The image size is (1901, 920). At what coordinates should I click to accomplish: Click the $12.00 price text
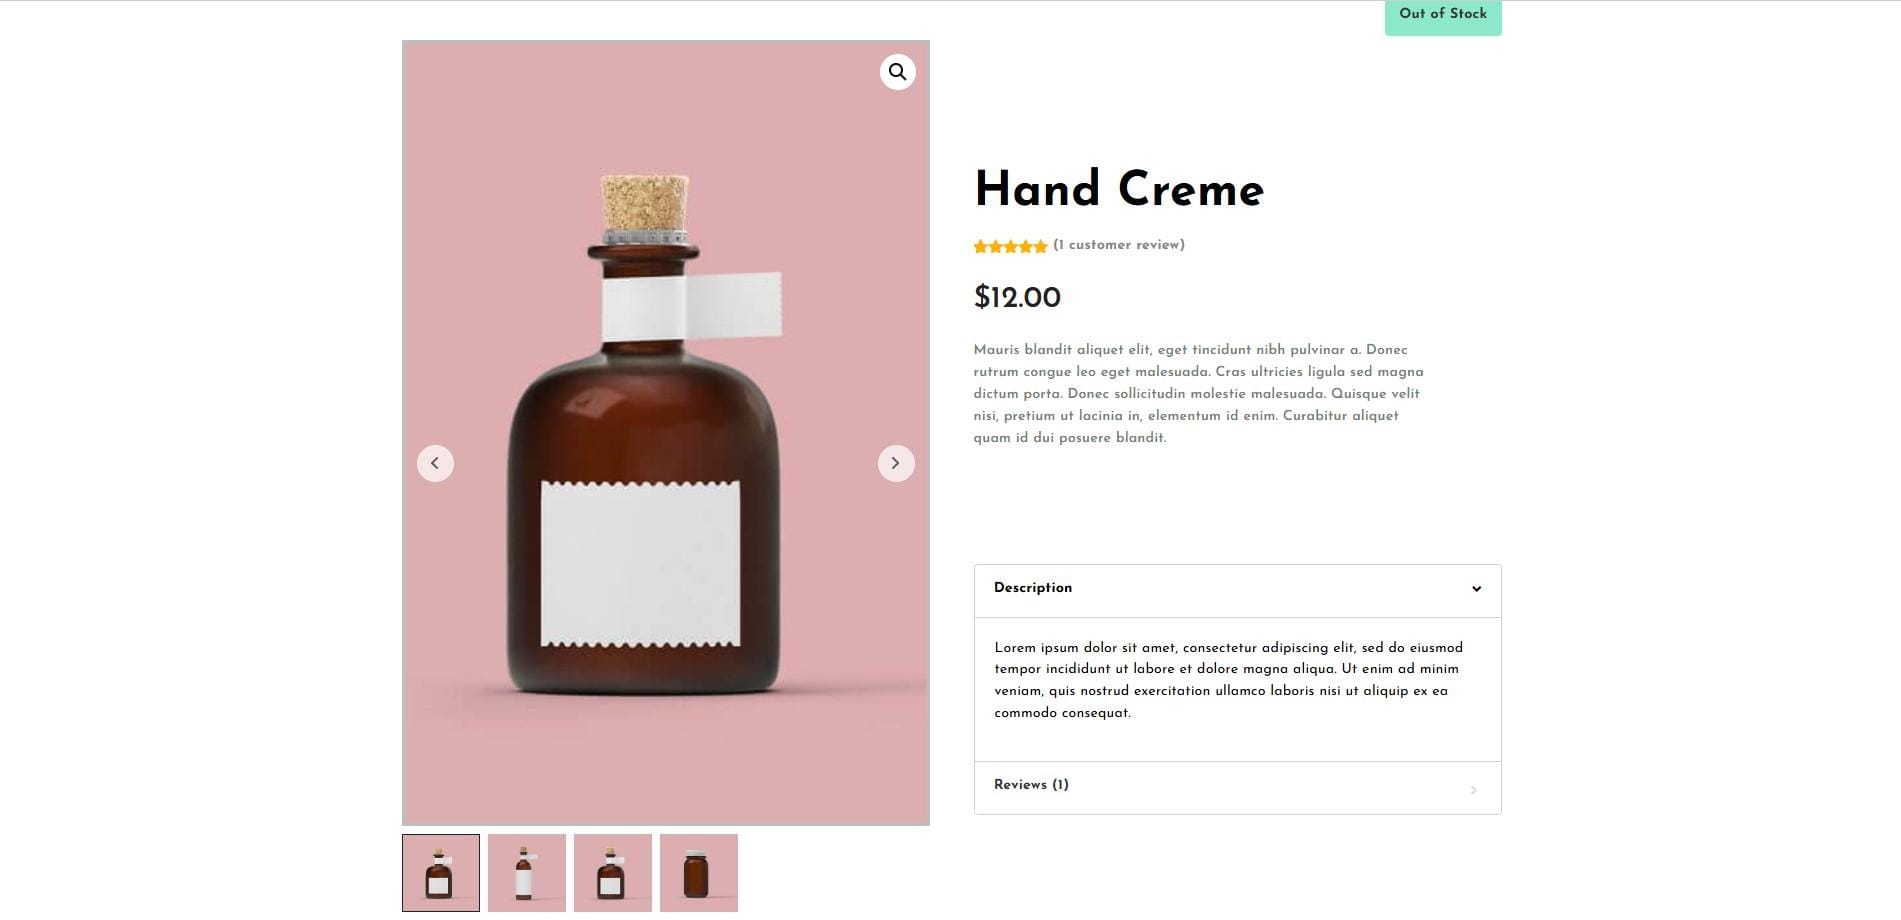[x=1017, y=297]
